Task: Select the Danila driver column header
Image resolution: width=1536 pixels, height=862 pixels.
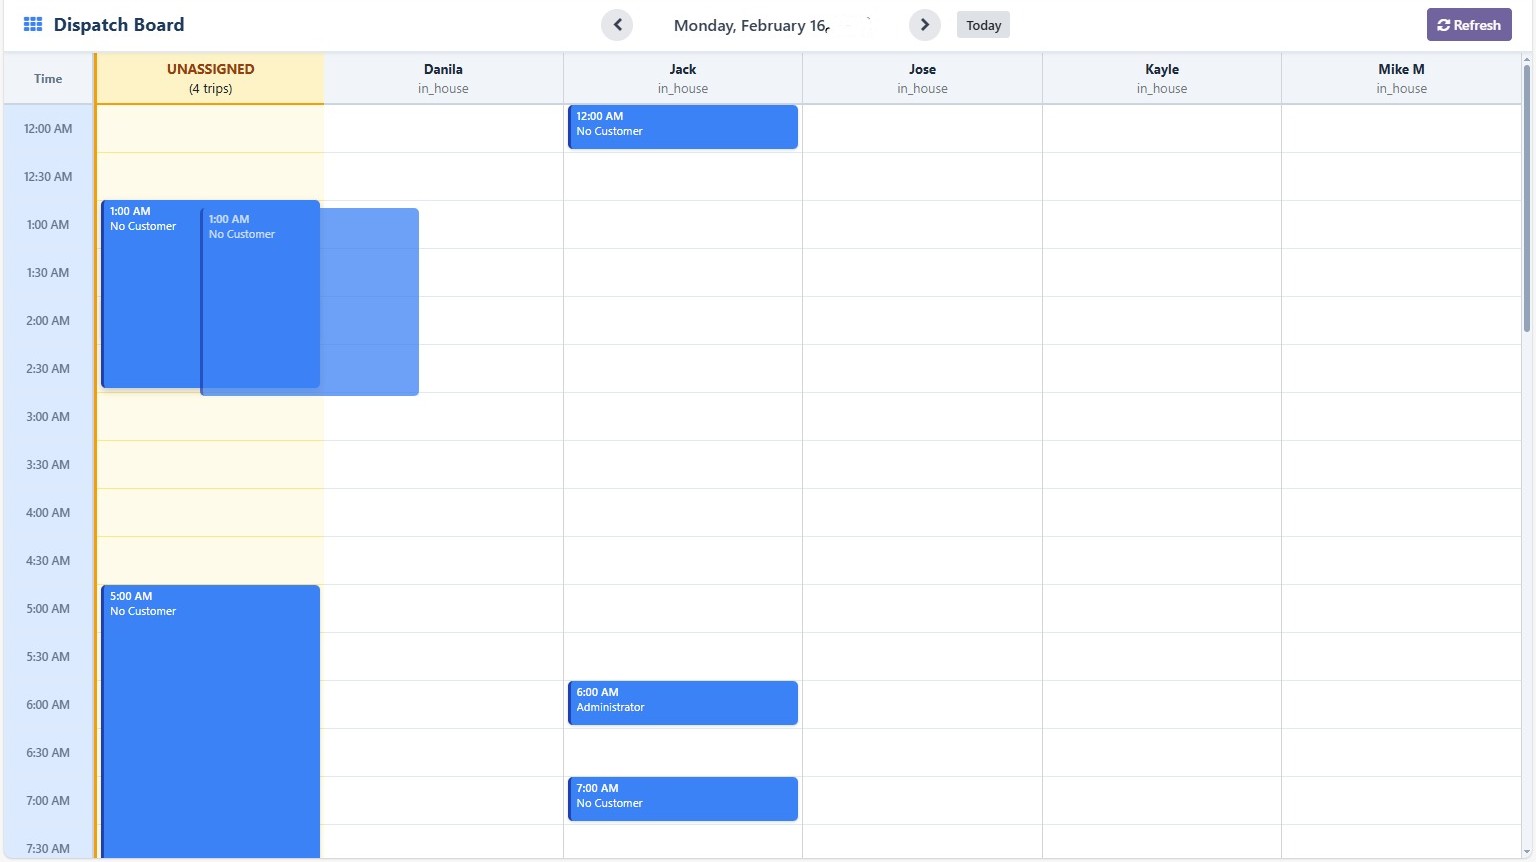Action: (443, 78)
